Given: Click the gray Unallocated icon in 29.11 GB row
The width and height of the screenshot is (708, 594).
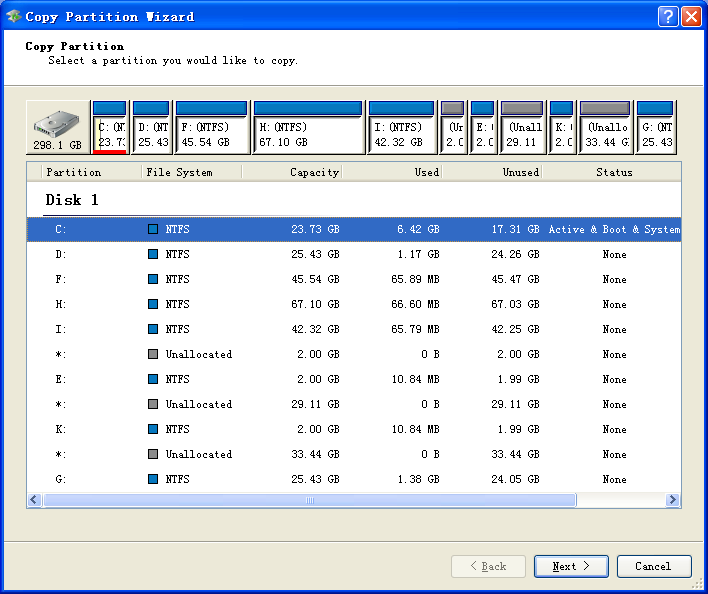Looking at the screenshot, I should click(x=153, y=404).
